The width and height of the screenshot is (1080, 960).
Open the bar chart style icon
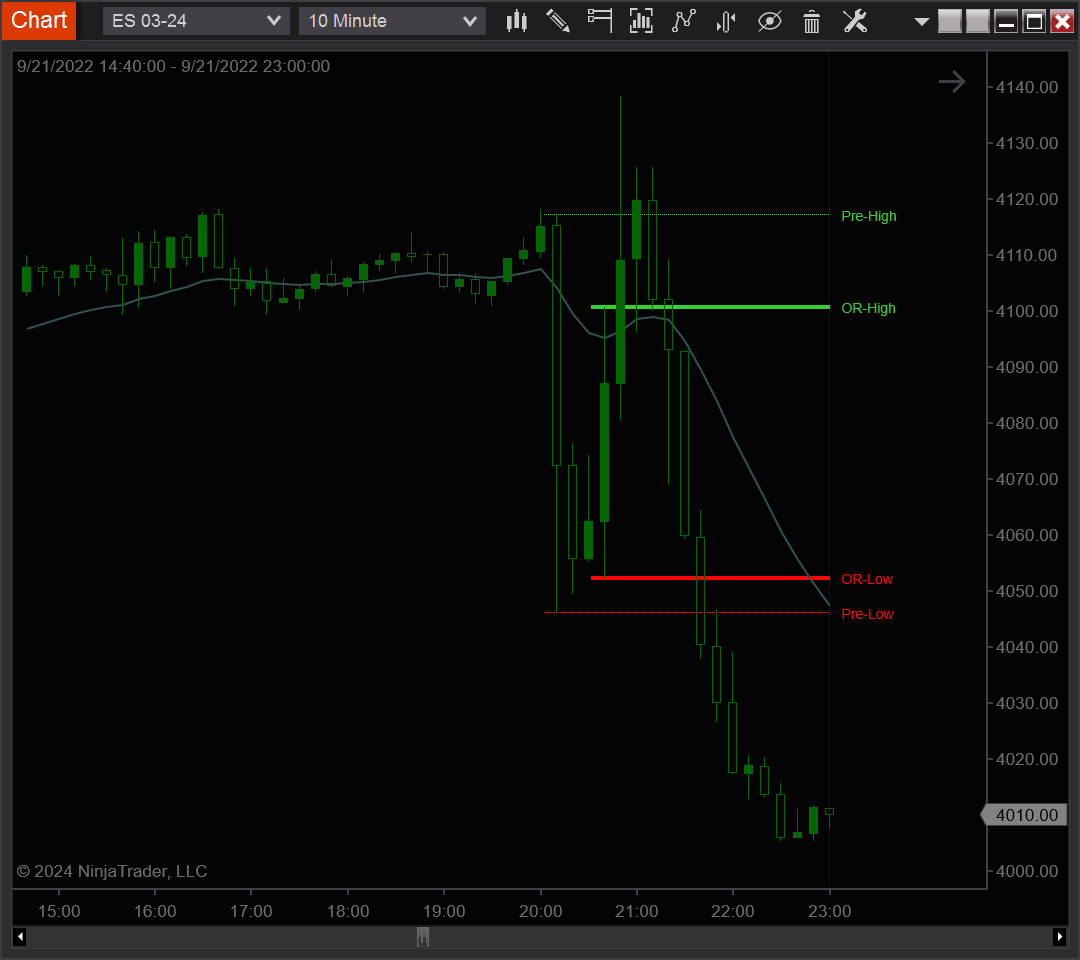(x=517, y=21)
